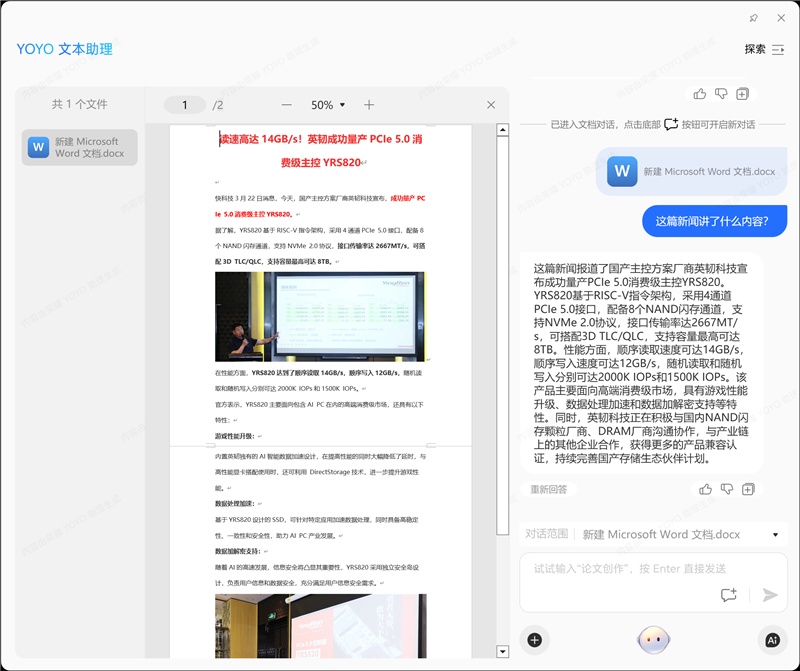800x671 pixels.
Task: Close the document preview panel
Action: tap(491, 105)
